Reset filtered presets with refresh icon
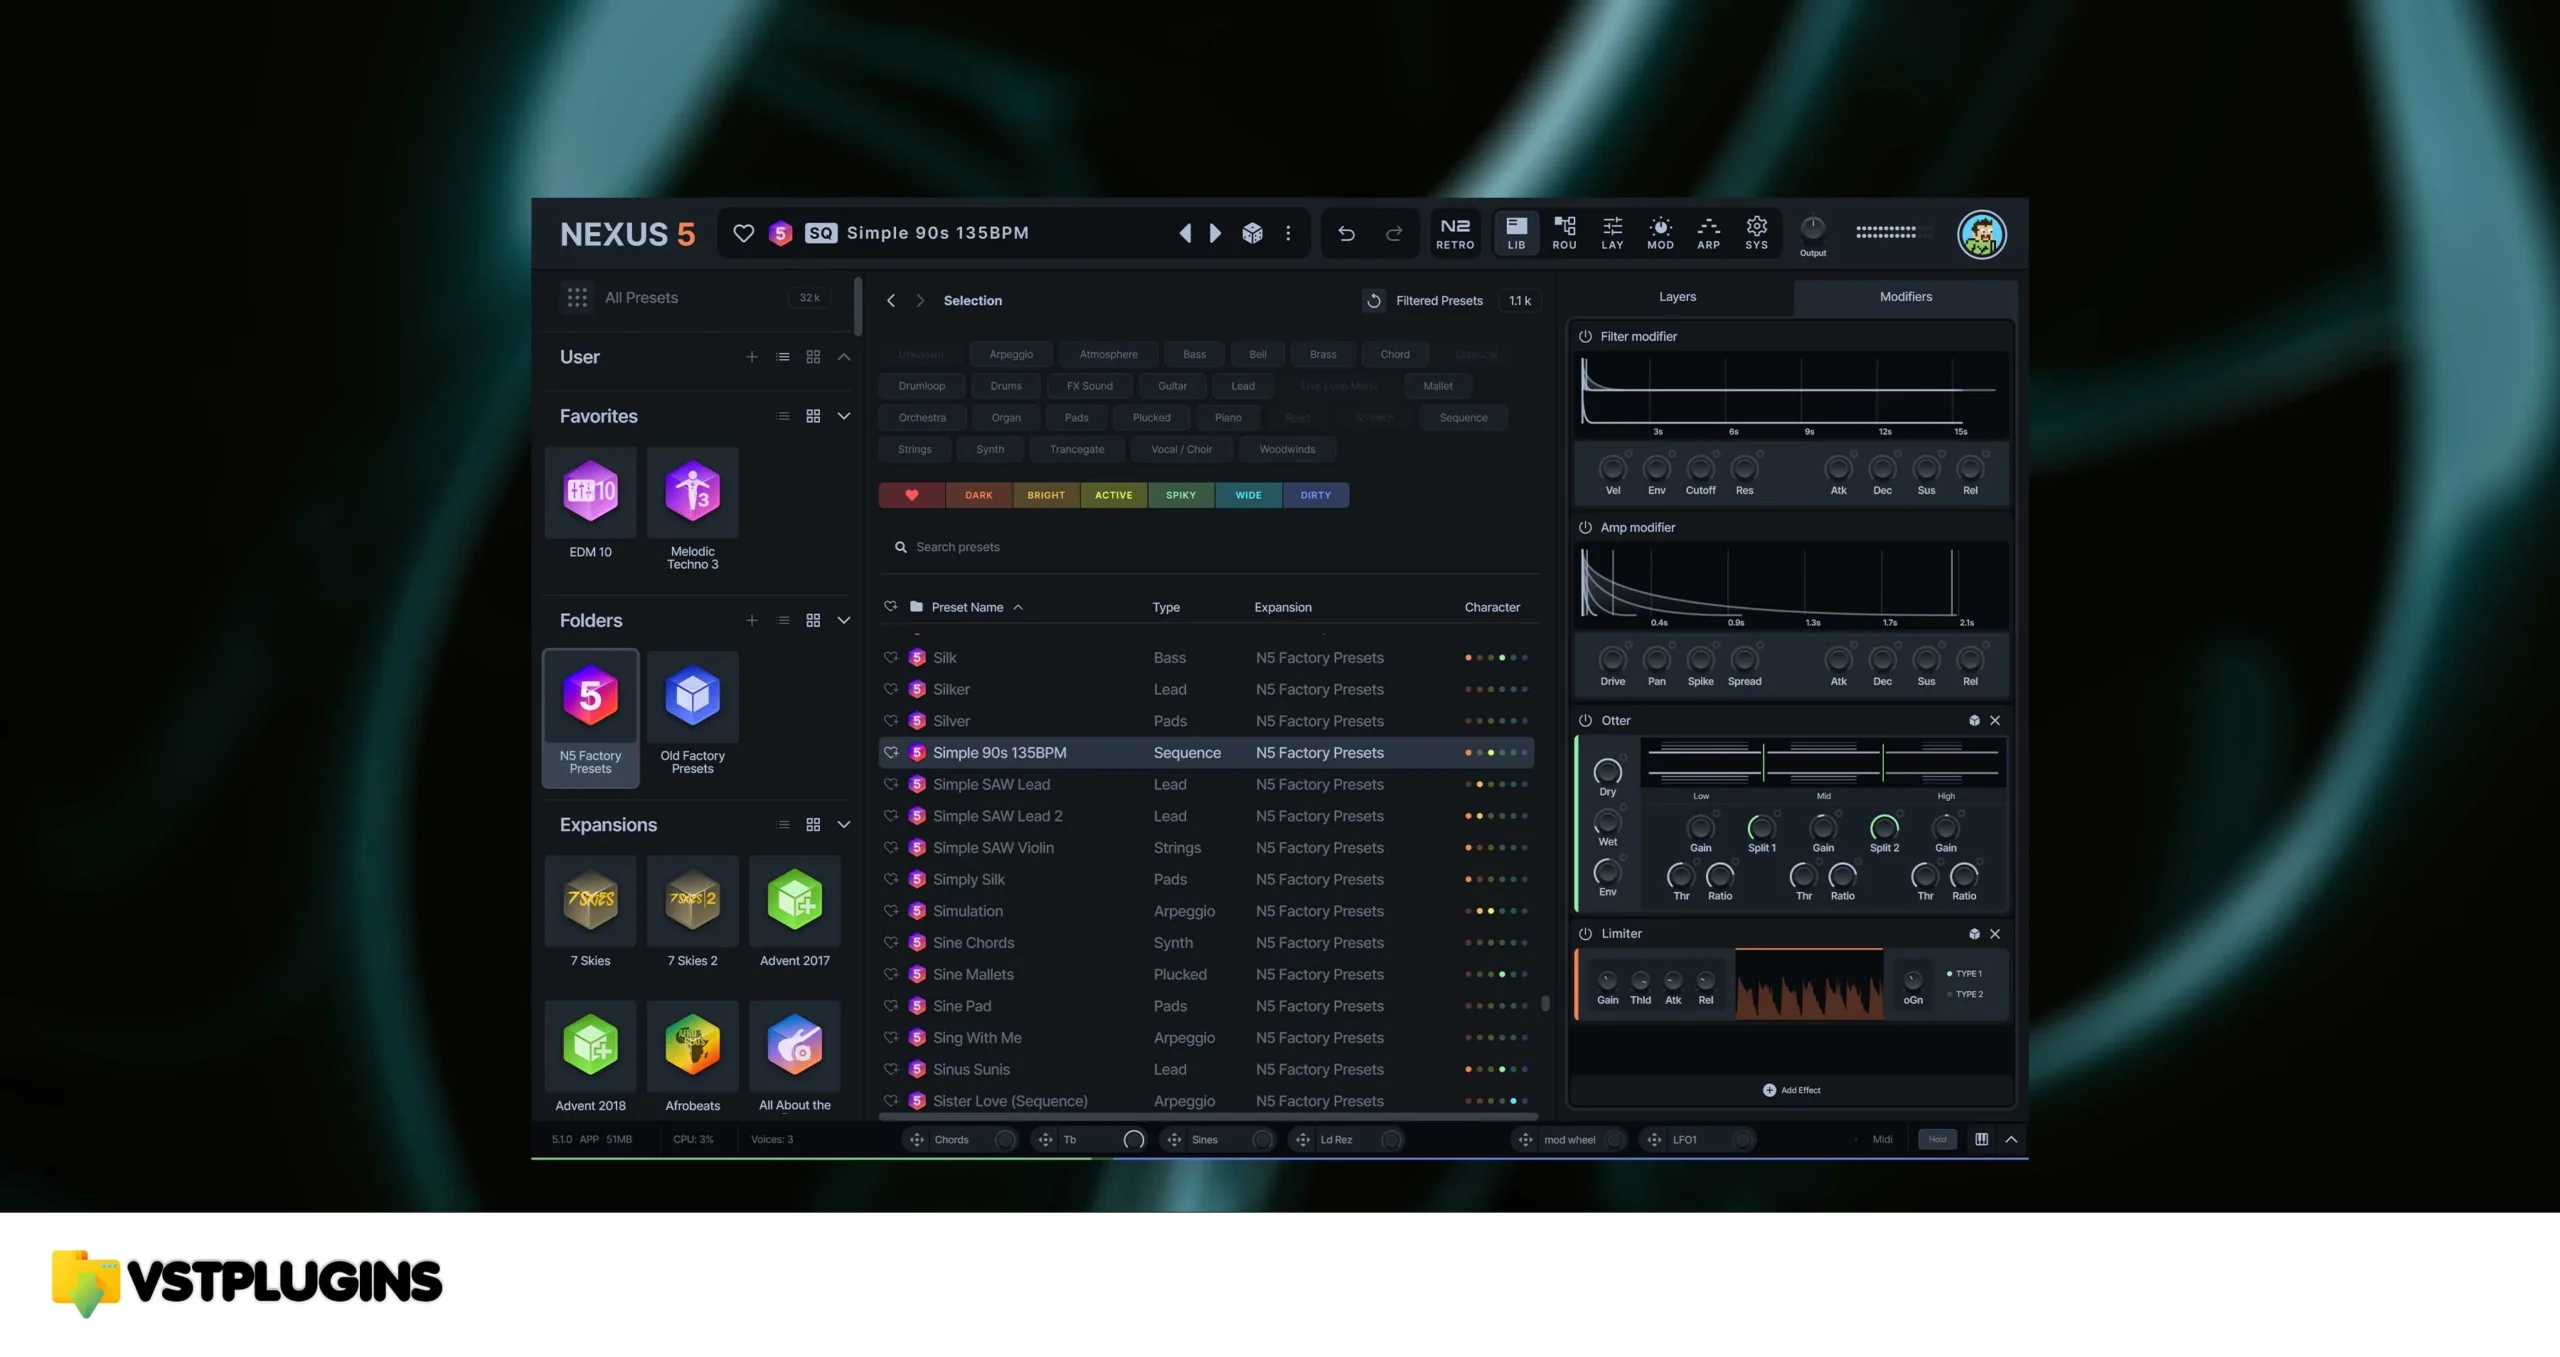Image resolution: width=2560 pixels, height=1357 pixels. (x=1374, y=300)
